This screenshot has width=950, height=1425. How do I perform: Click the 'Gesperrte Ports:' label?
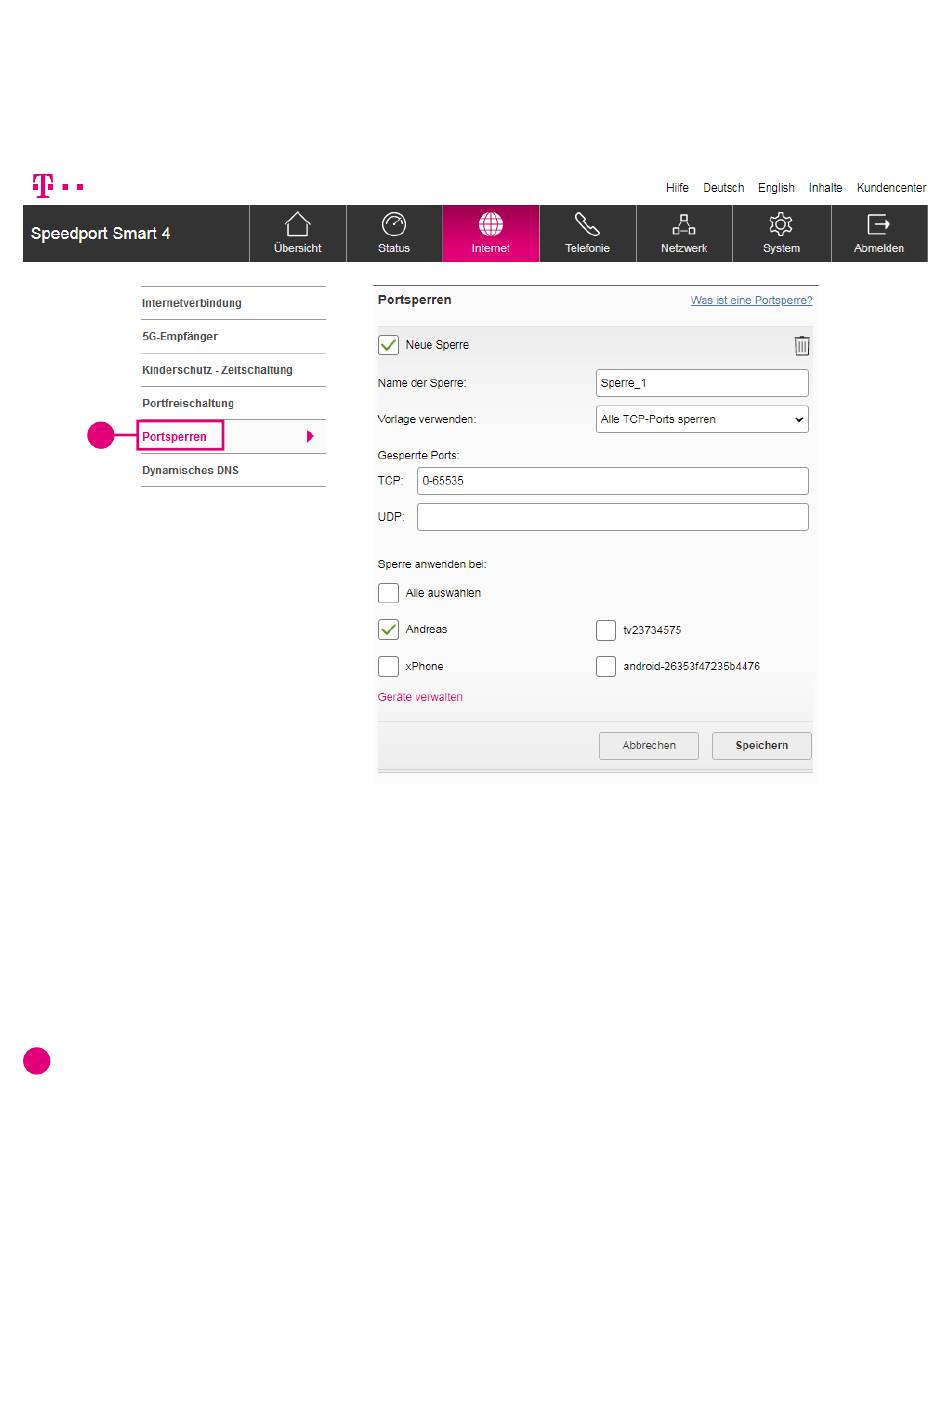coord(418,455)
